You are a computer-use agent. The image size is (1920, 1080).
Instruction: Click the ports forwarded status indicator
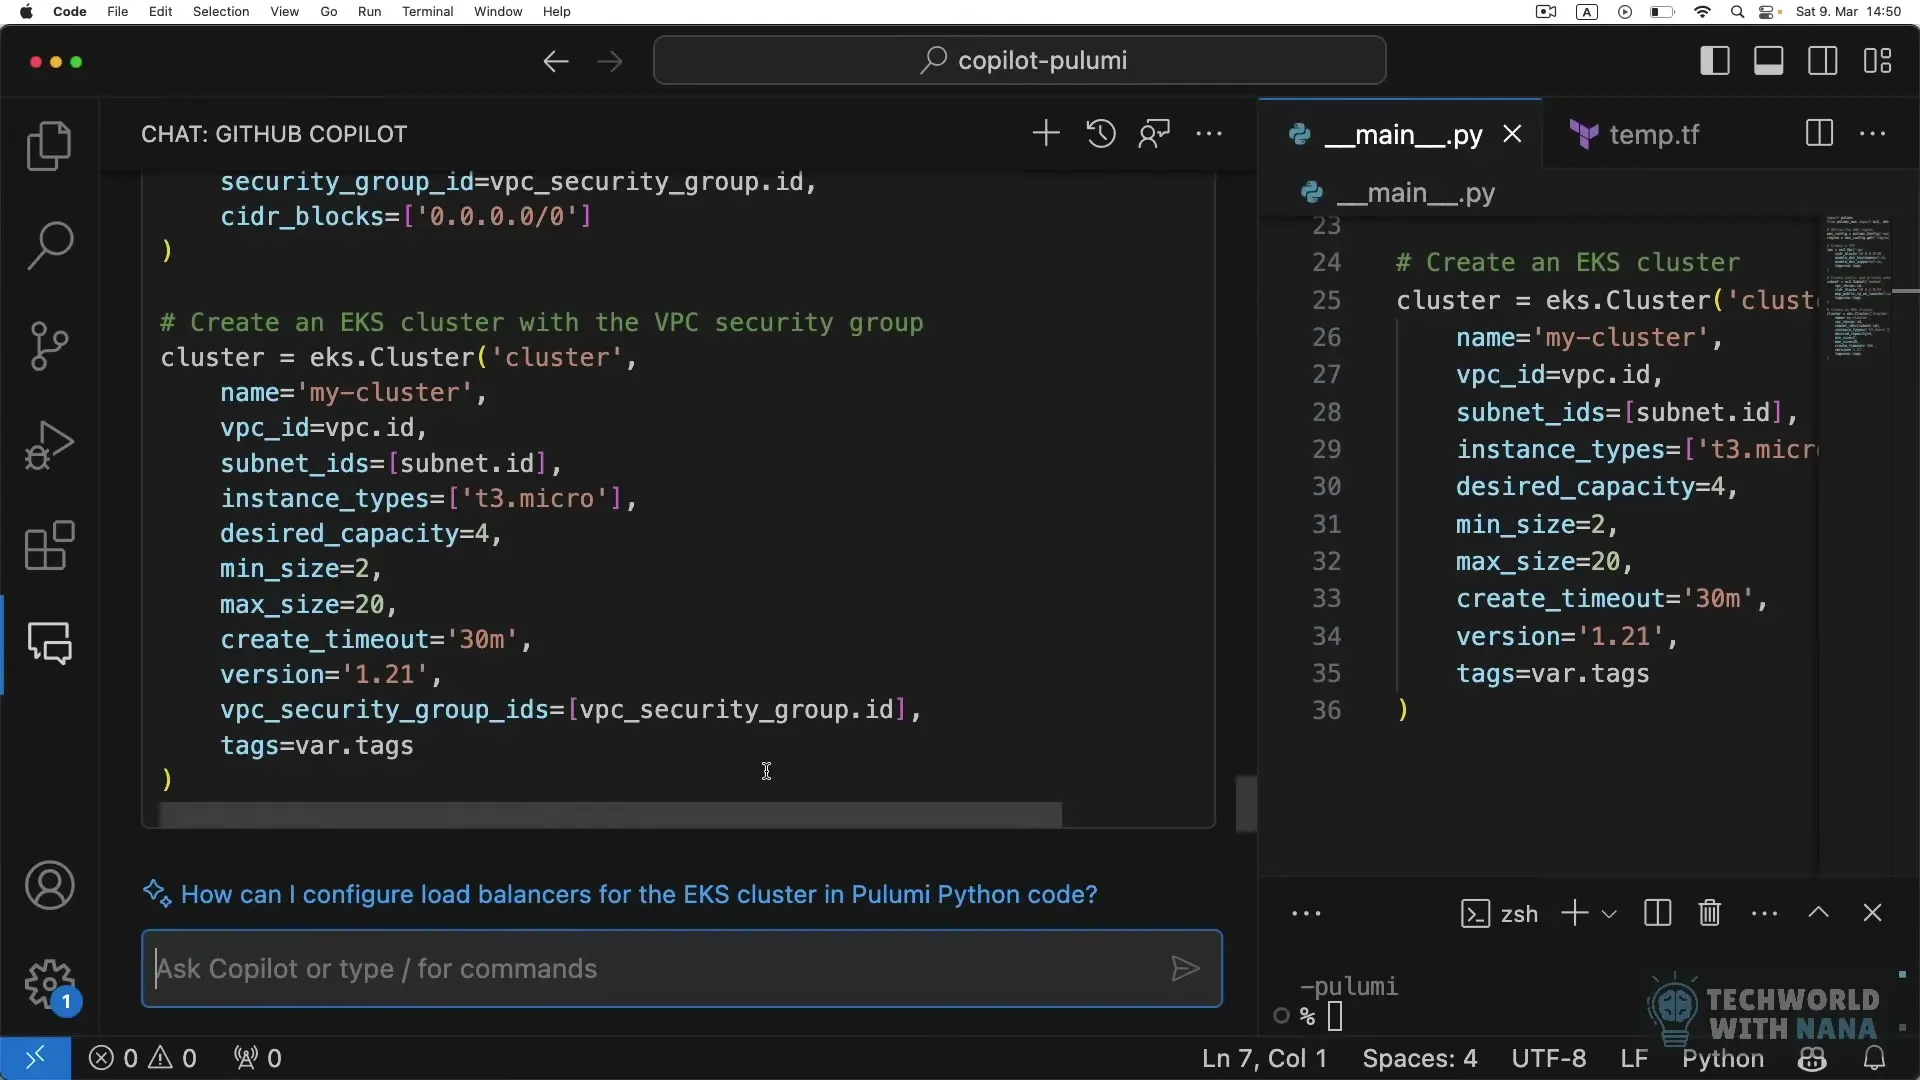point(257,1058)
